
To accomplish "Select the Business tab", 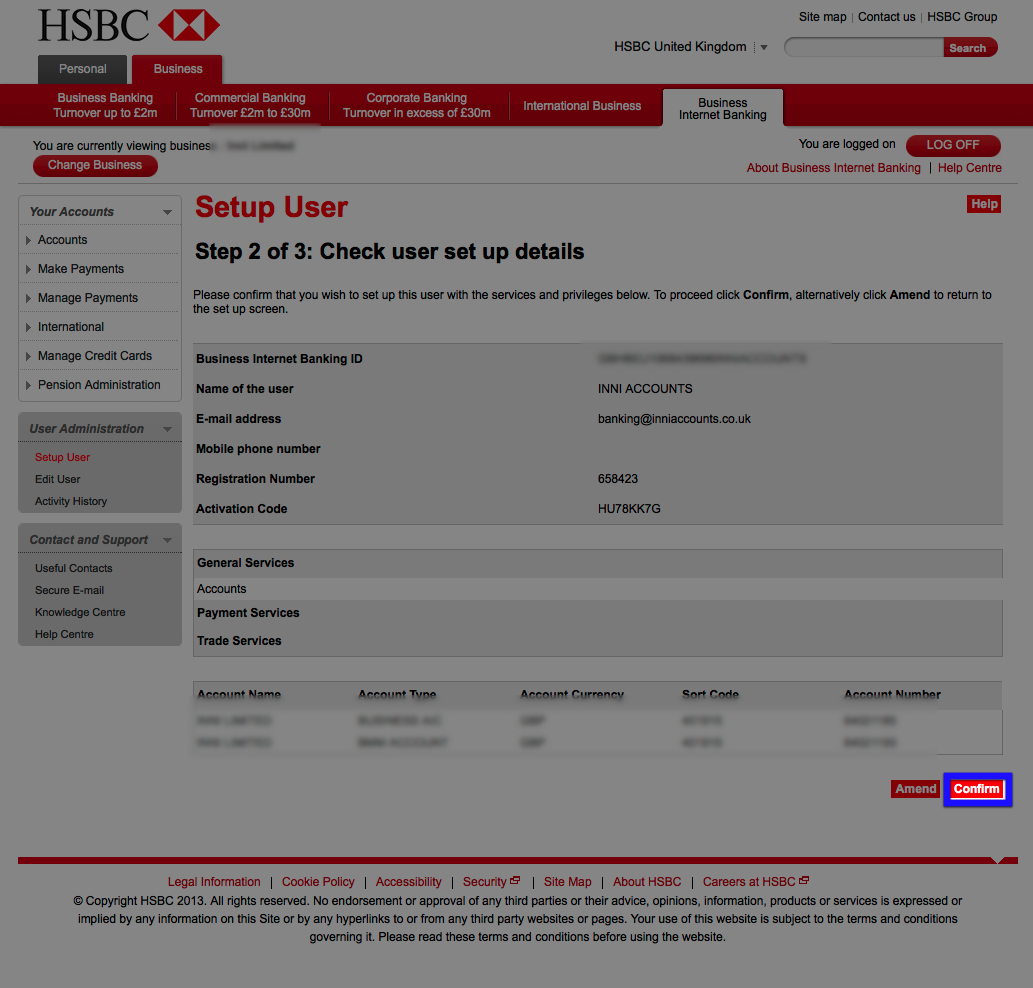I will point(177,69).
